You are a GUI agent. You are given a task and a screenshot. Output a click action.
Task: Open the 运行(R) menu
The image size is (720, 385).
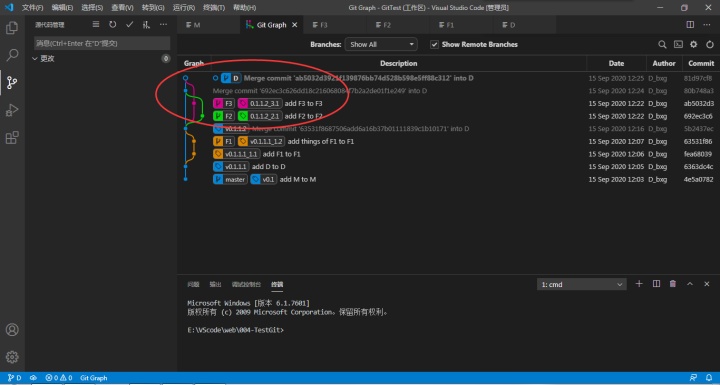(x=184, y=8)
